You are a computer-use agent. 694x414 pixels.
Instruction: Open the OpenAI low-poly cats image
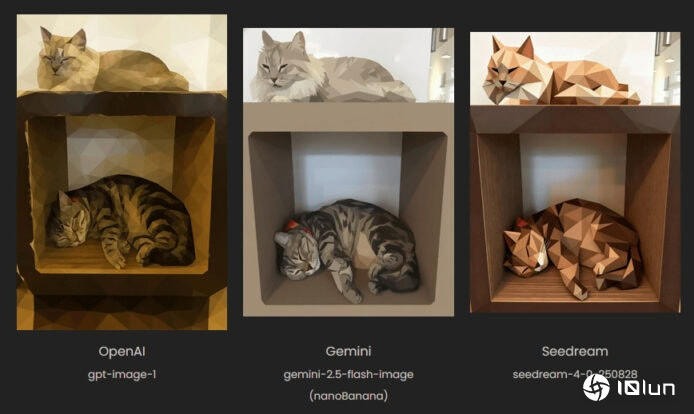pos(122,172)
